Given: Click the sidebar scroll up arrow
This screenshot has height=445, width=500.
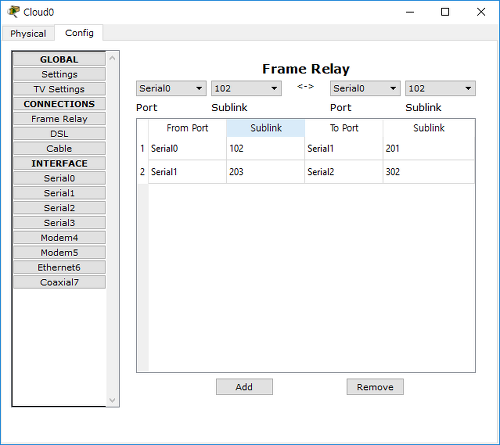Looking at the screenshot, I should 112,58.
